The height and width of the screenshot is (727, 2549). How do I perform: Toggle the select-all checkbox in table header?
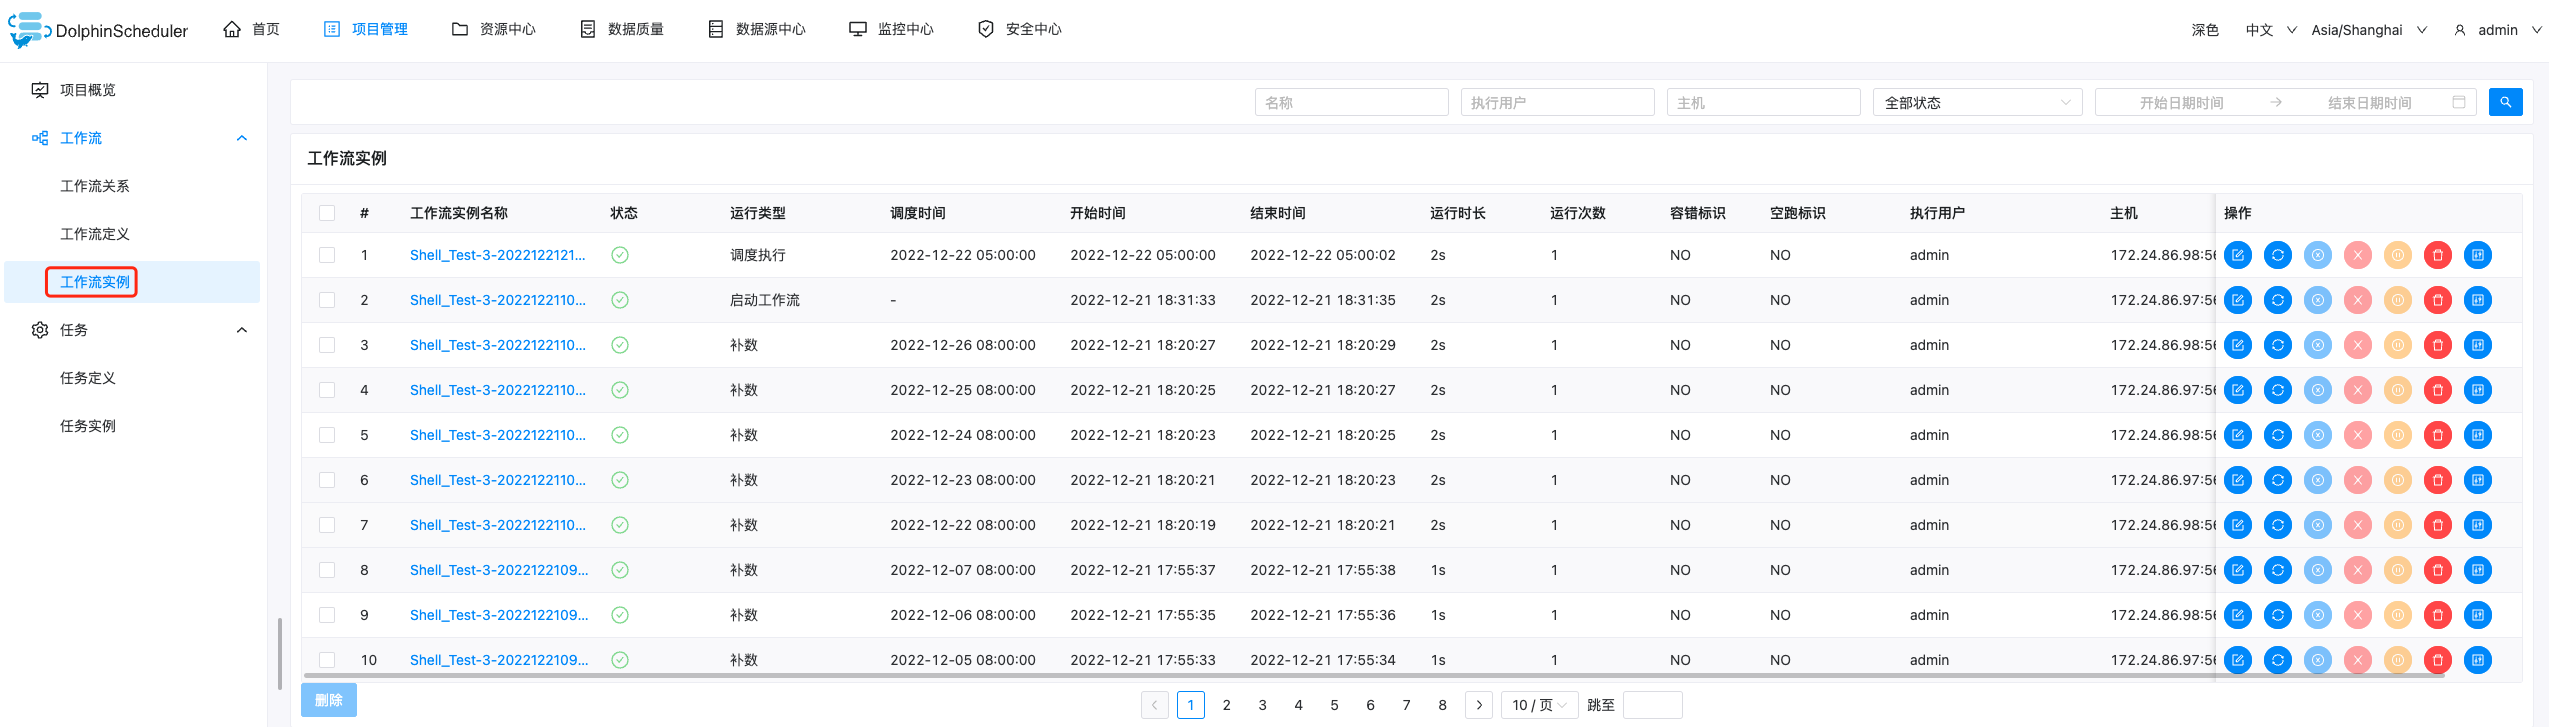(327, 213)
